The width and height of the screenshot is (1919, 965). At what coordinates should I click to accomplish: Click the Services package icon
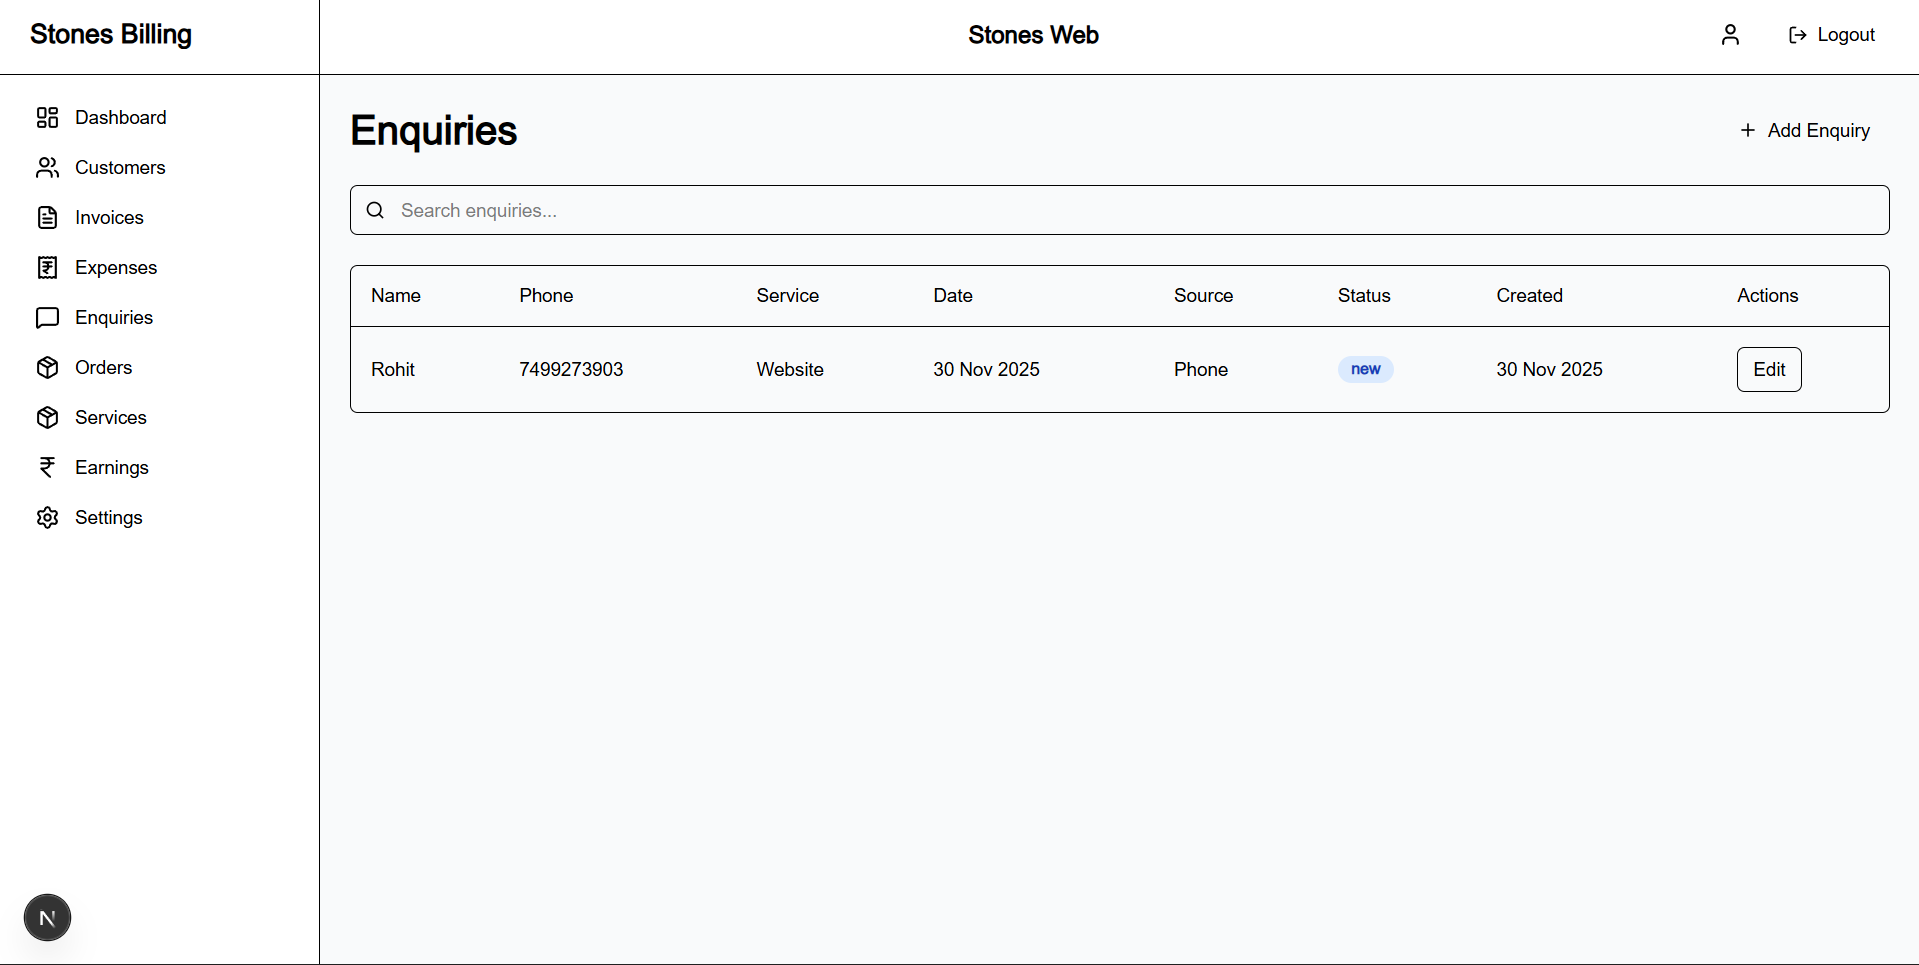[x=47, y=417]
